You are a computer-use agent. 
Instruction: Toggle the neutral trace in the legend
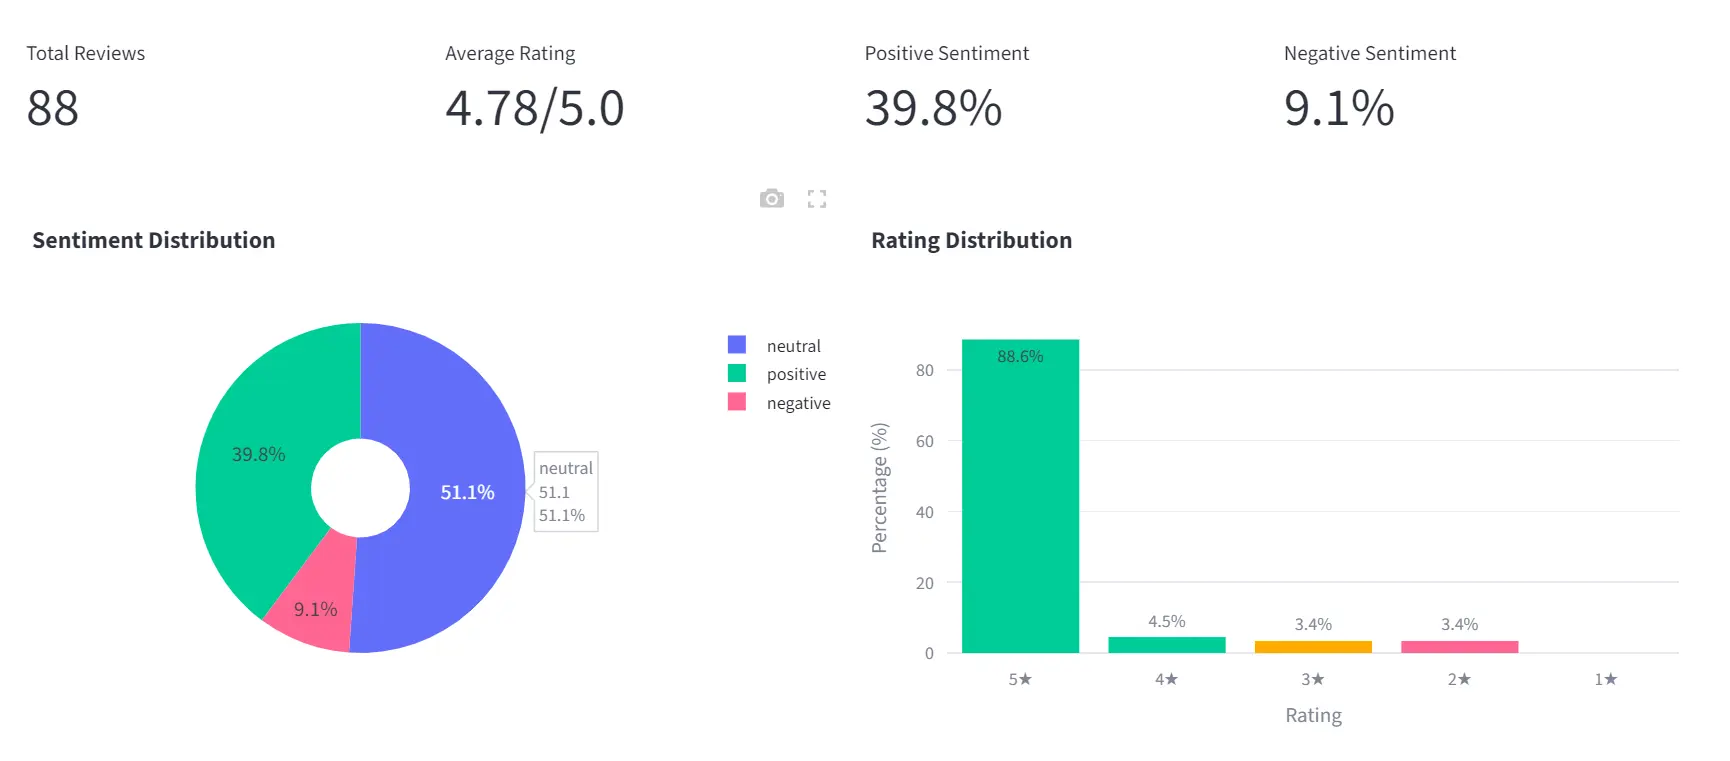coord(793,345)
